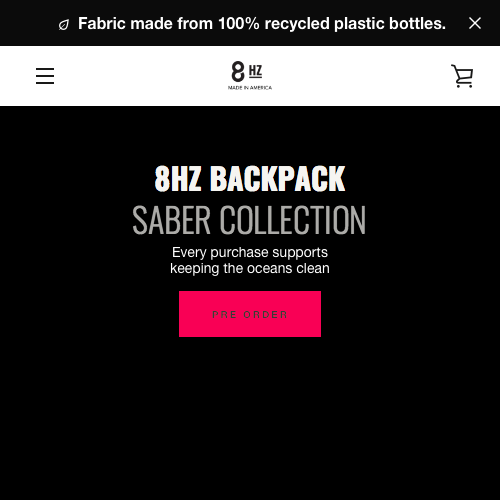
Task: View cart contents using cart icon
Action: (x=462, y=76)
